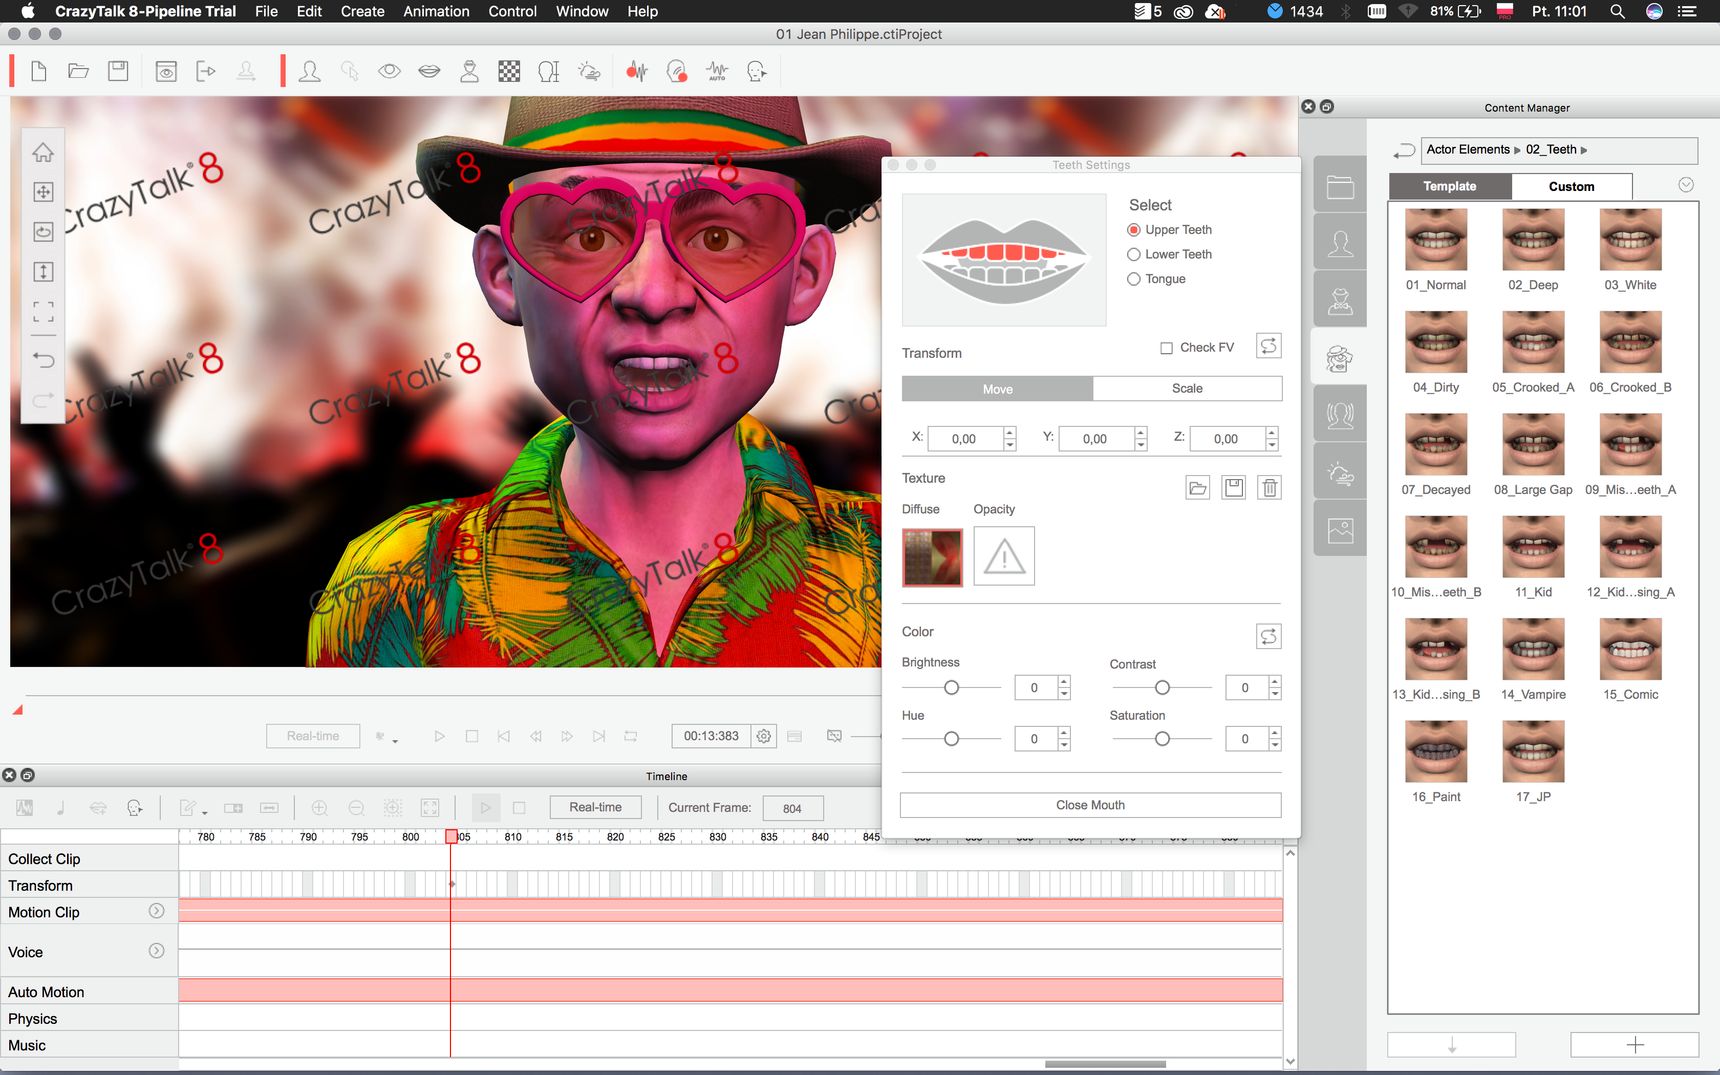This screenshot has height=1075, width=1720.
Task: Enable the Check FV checkbox
Action: point(1166,348)
